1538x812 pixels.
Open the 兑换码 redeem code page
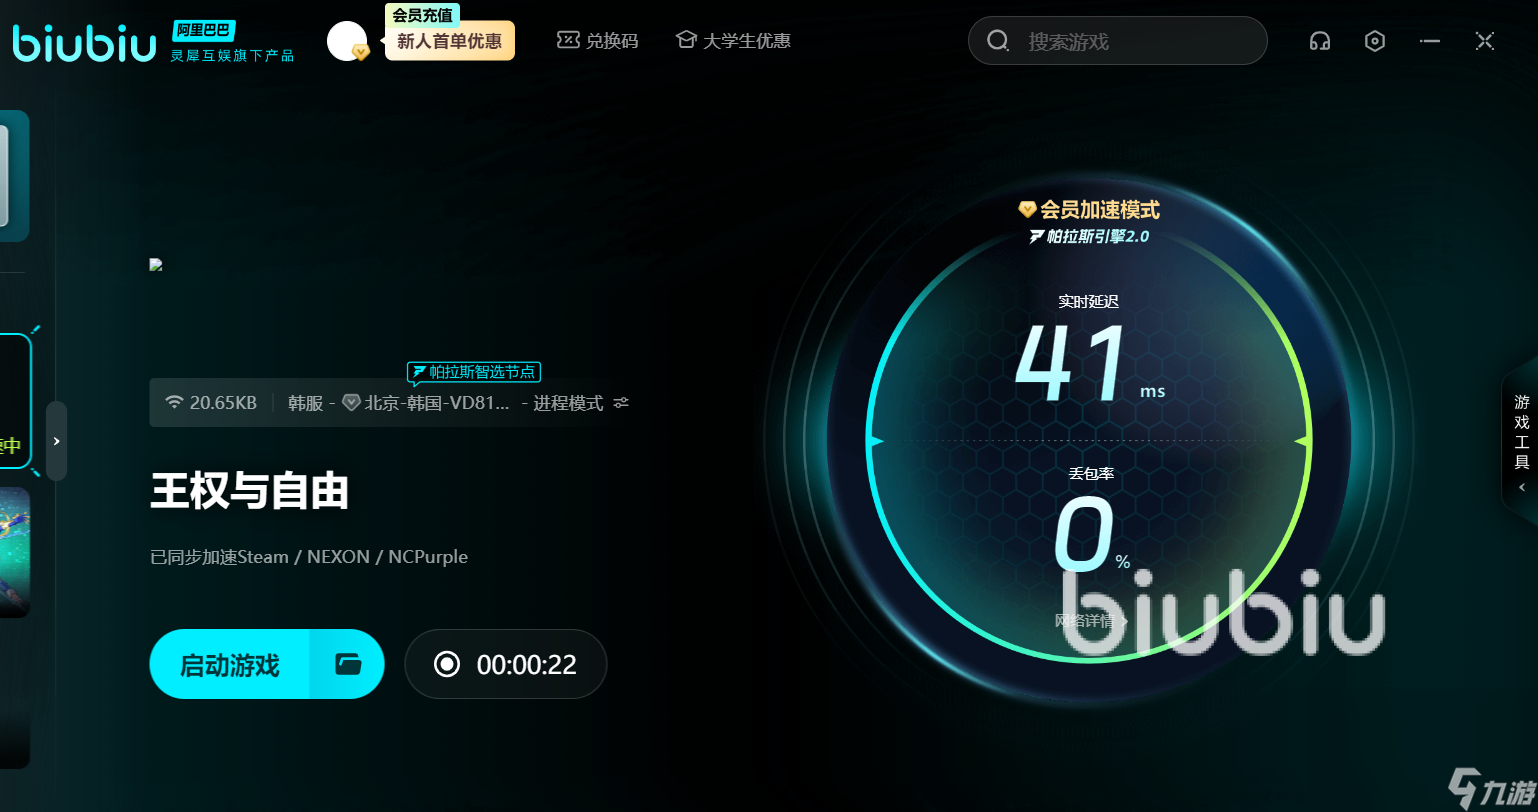coord(597,41)
